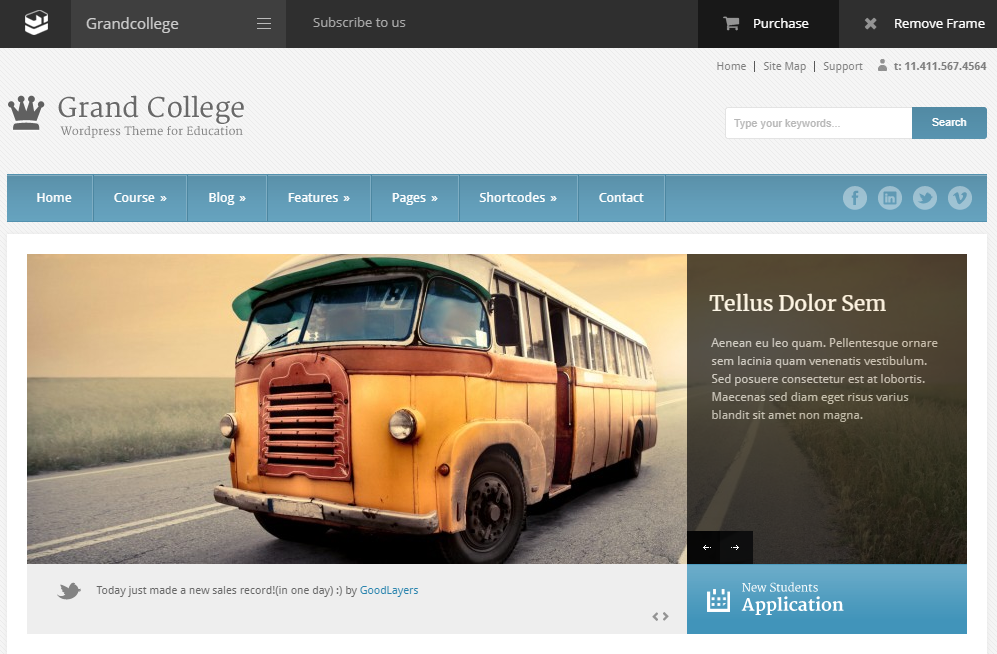
Task: Click the crown logo icon
Action: pos(26,113)
